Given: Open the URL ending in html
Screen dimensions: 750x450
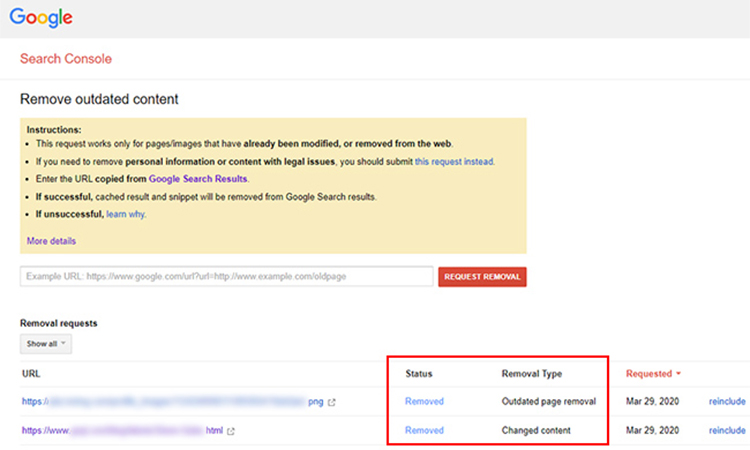Looking at the screenshot, I should tap(120, 431).
